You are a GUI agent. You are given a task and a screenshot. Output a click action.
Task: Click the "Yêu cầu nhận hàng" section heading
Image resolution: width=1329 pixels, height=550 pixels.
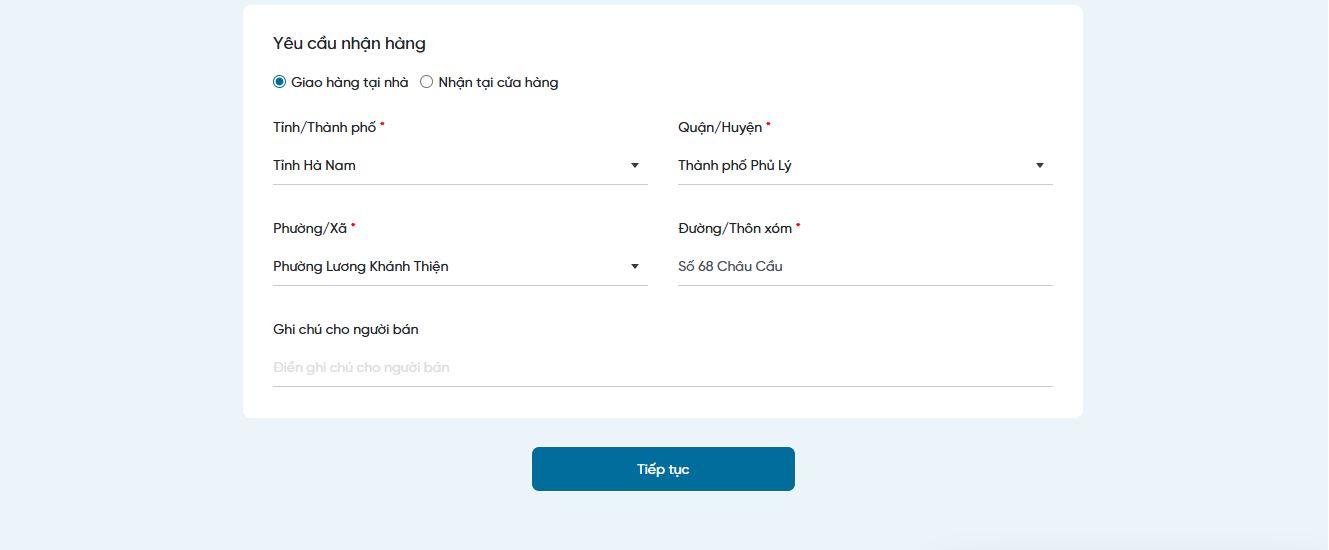(349, 43)
